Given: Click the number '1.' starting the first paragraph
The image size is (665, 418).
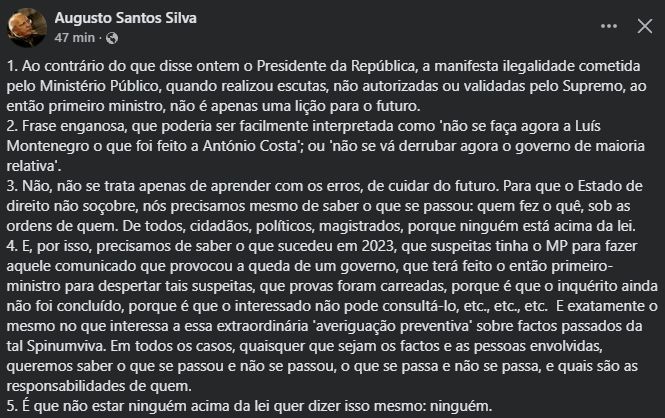Looking at the screenshot, I should click(x=12, y=66).
